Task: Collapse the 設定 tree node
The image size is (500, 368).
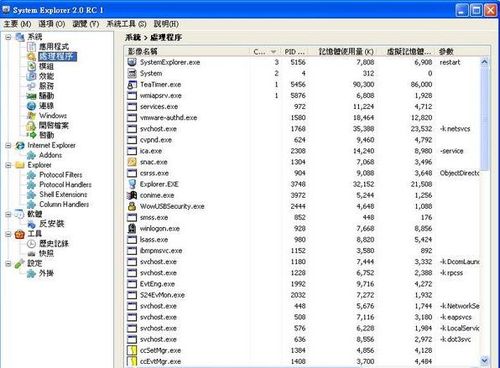Action: (x=8, y=263)
